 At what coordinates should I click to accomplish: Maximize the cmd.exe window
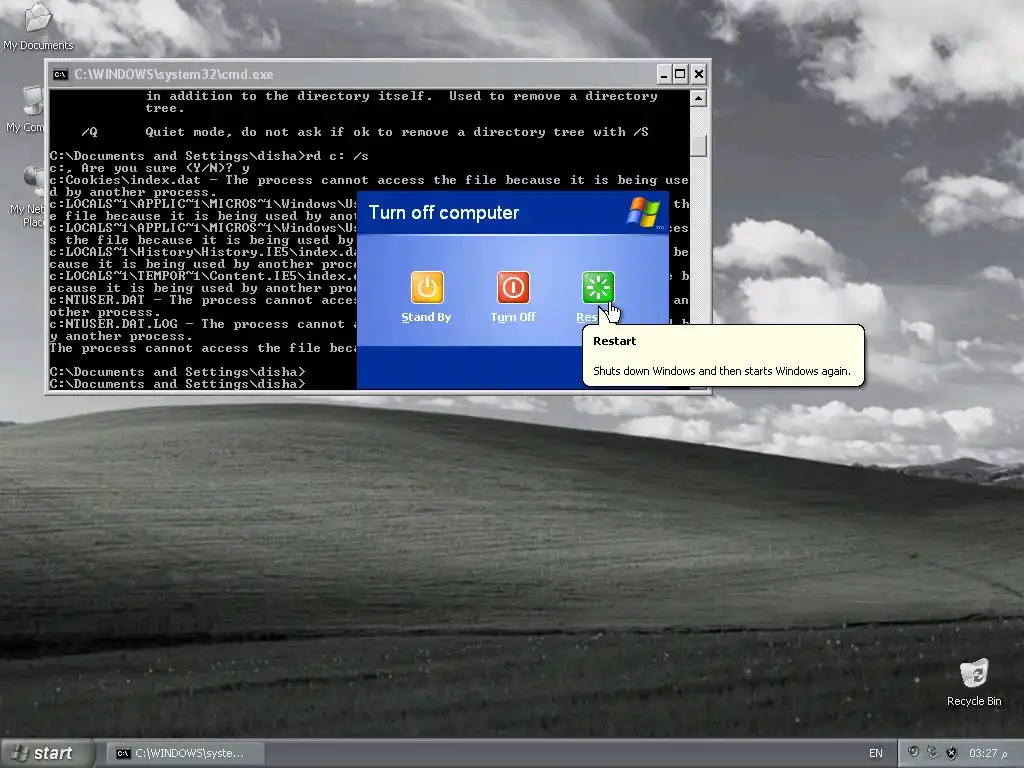pyautogui.click(x=680, y=74)
